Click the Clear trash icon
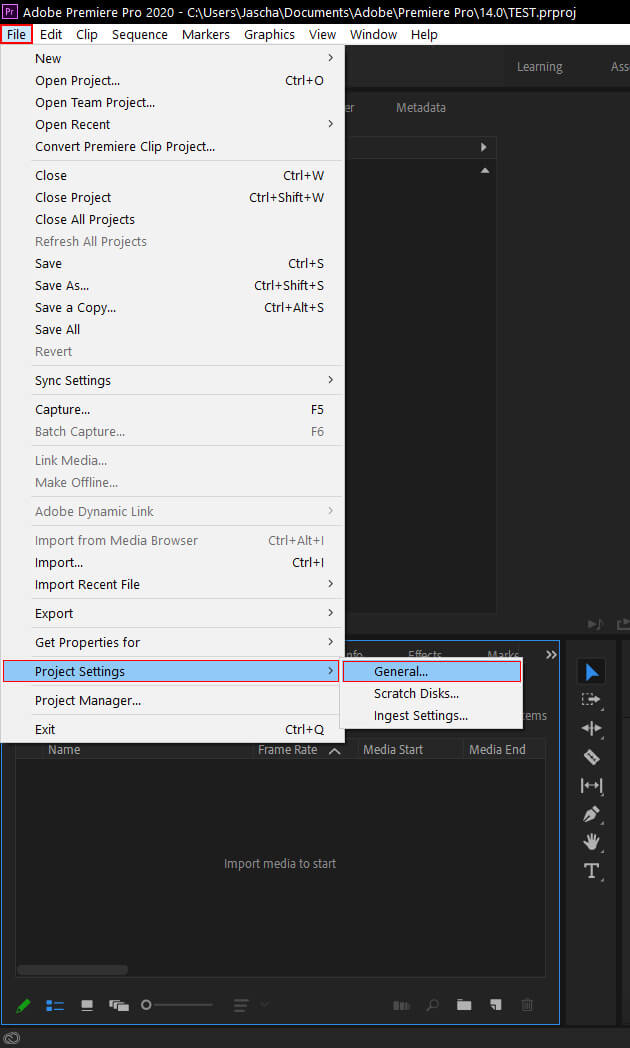Image resolution: width=630 pixels, height=1048 pixels. [x=527, y=1005]
